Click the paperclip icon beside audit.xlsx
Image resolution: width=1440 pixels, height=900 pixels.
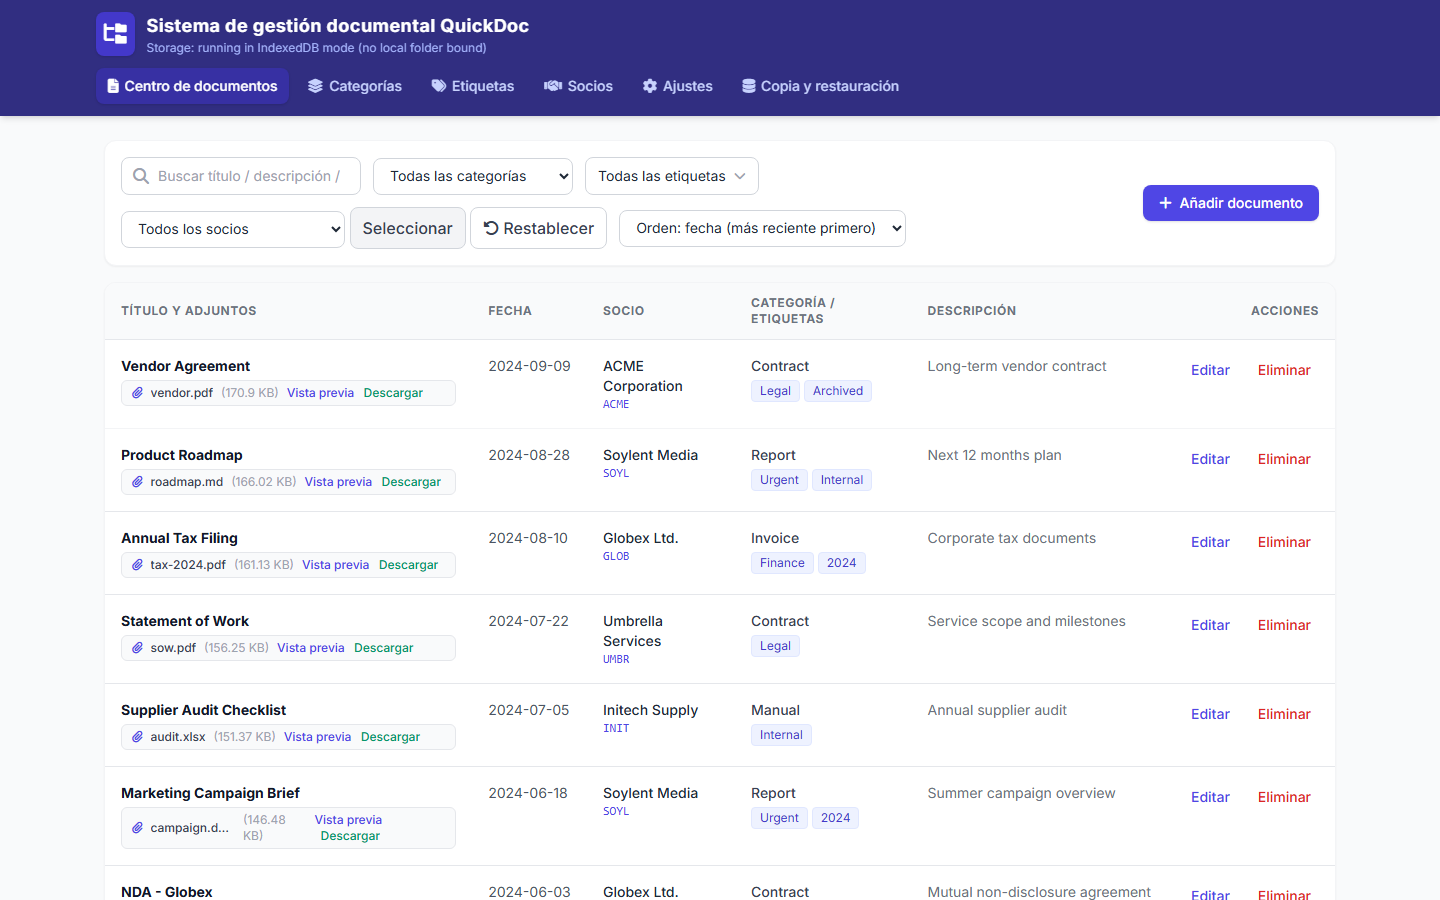coord(138,737)
